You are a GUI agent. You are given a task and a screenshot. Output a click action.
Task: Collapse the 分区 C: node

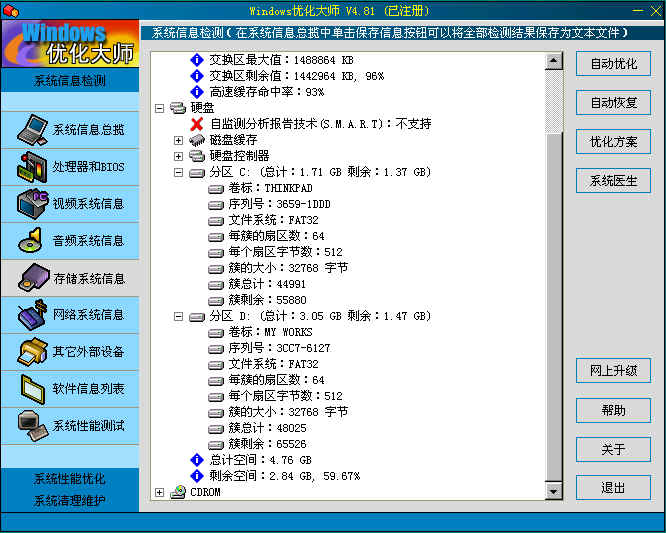178,172
